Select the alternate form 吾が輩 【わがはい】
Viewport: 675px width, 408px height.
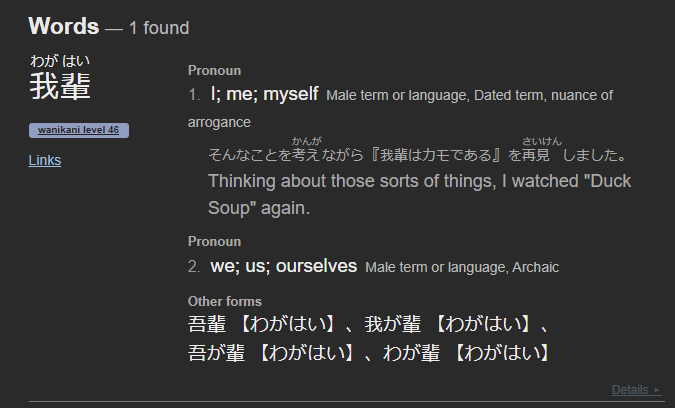(270, 353)
